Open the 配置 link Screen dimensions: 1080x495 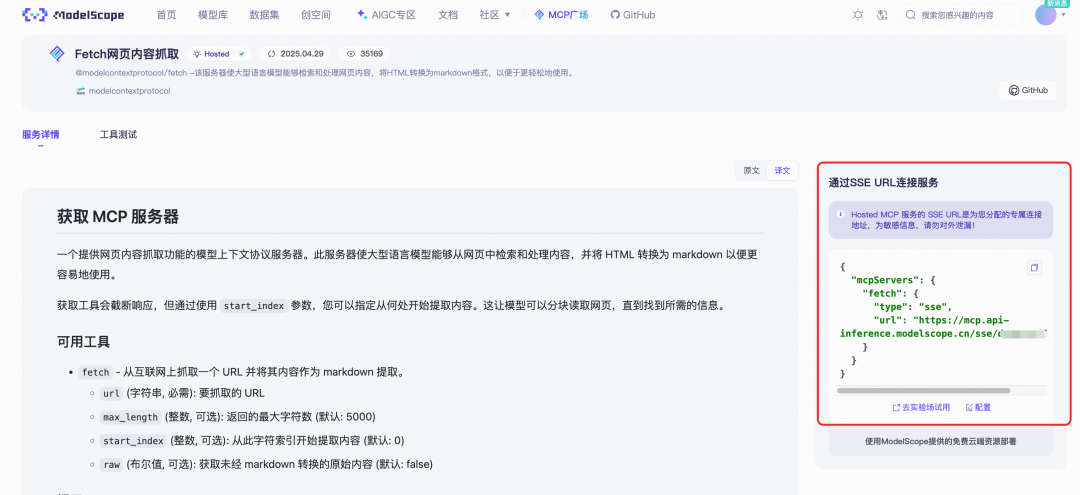(x=979, y=408)
